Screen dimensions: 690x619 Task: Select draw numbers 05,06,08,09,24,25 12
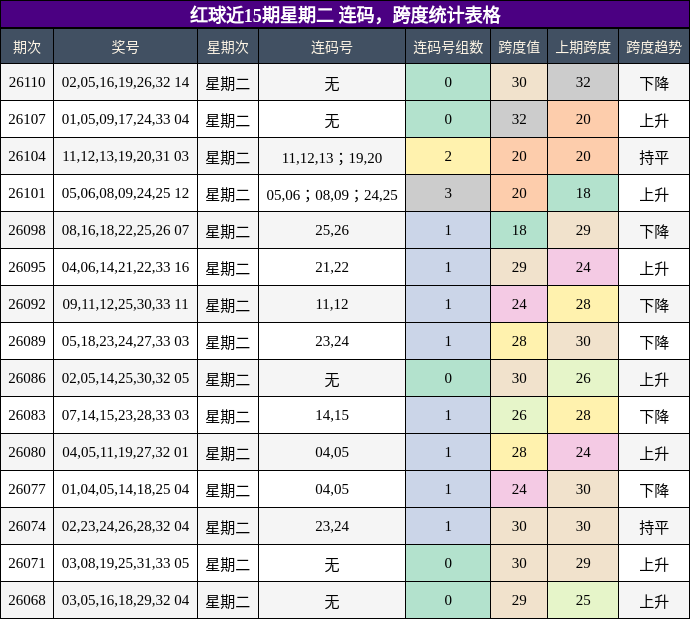125,193
